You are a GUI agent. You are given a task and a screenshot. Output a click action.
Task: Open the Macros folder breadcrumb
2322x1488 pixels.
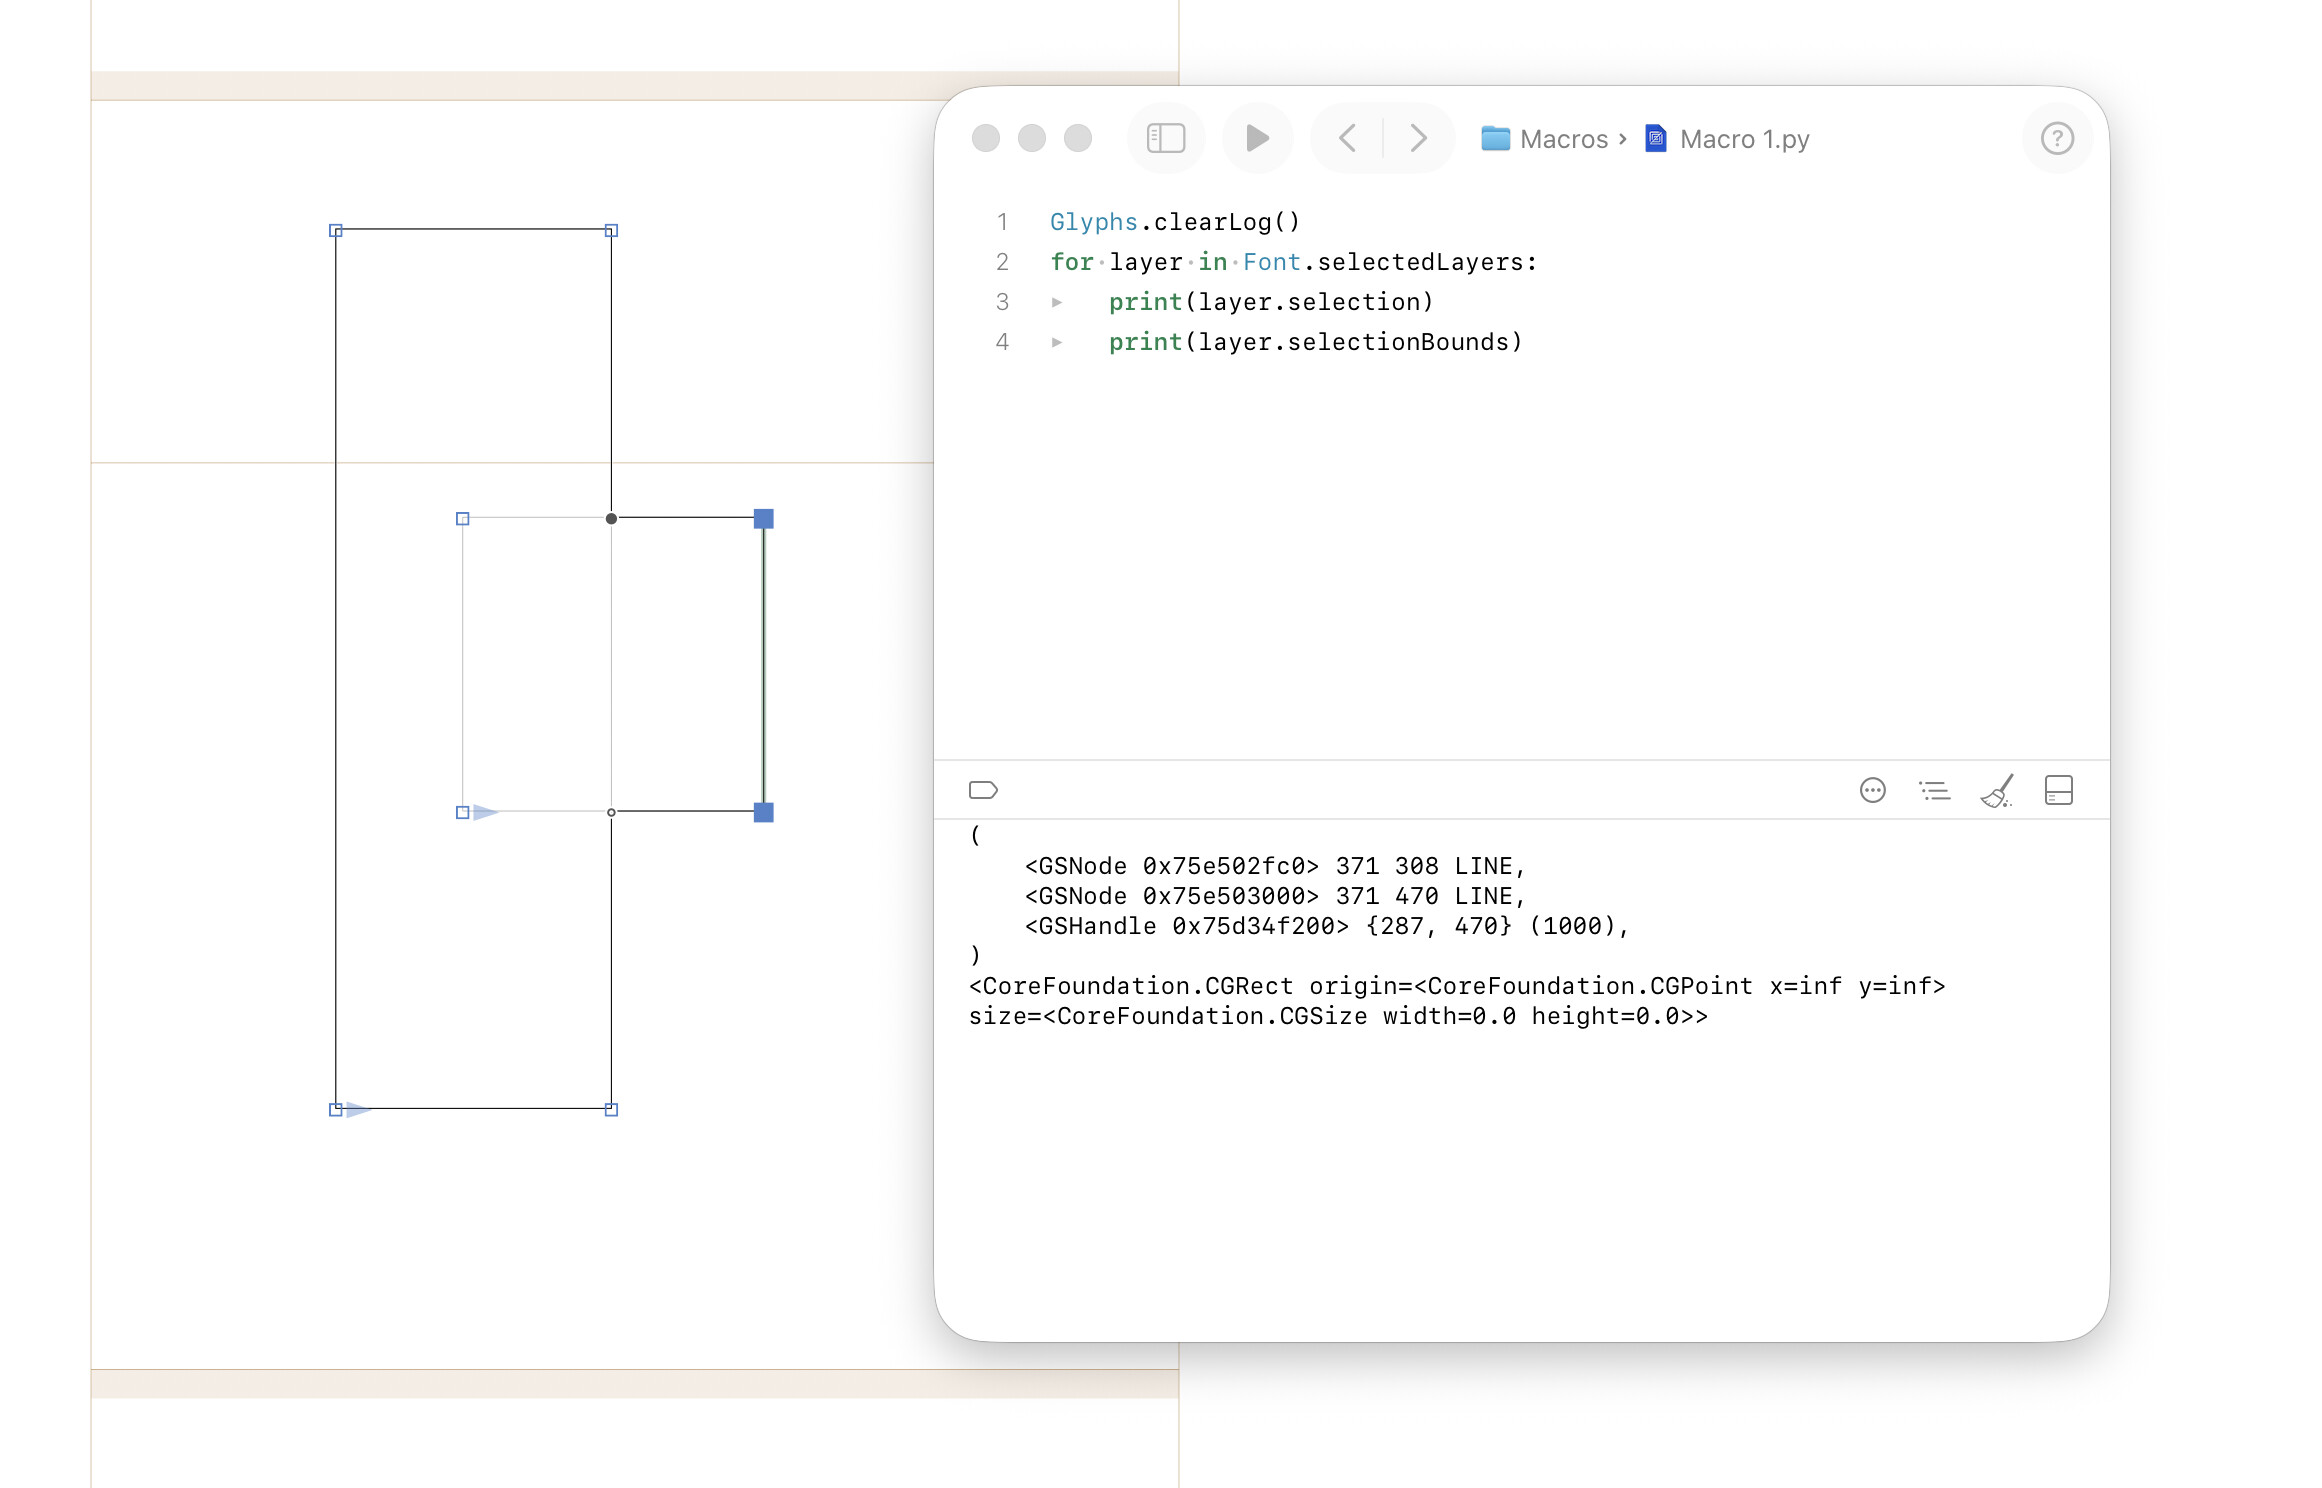1545,139
